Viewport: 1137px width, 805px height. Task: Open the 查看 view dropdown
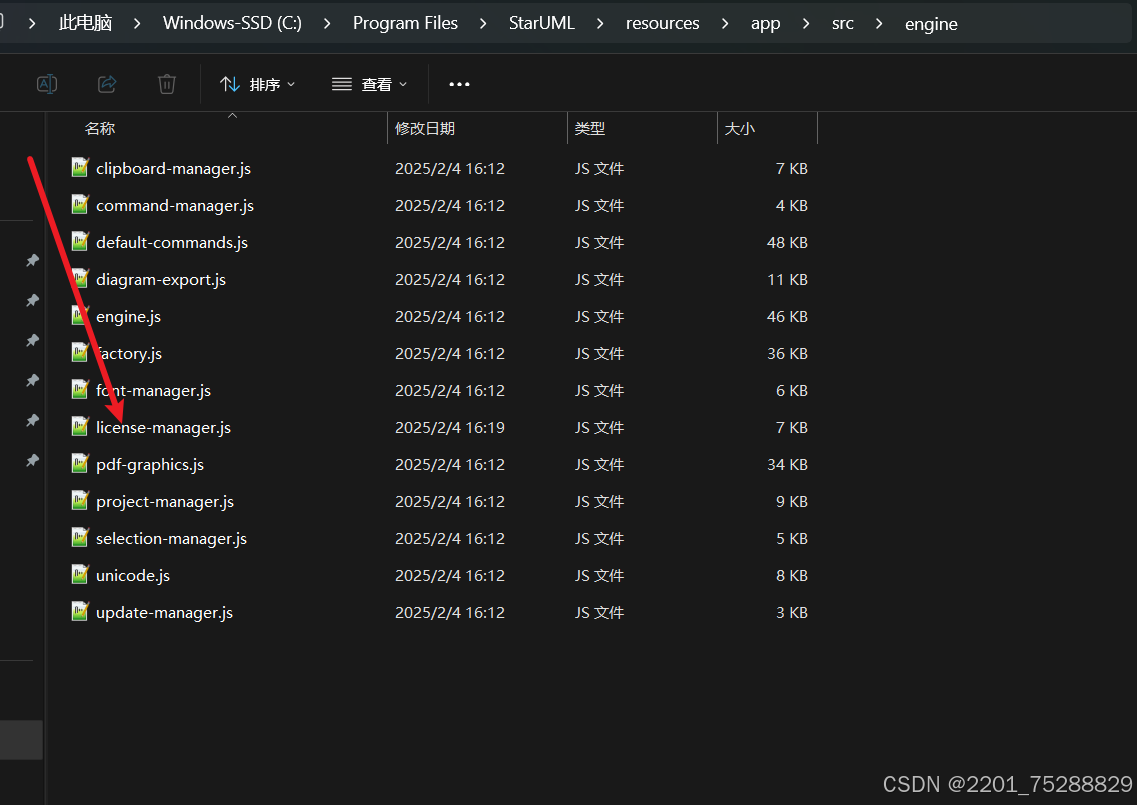369,85
